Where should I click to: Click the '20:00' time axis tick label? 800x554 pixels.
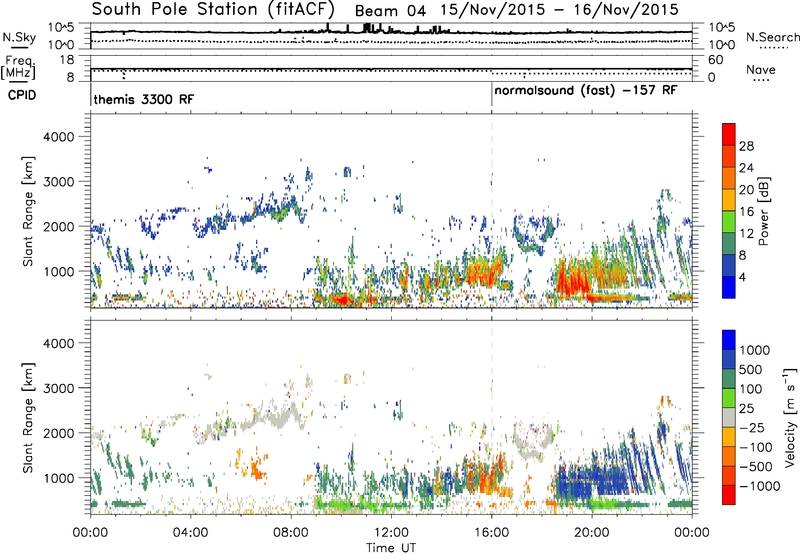[x=592, y=533]
